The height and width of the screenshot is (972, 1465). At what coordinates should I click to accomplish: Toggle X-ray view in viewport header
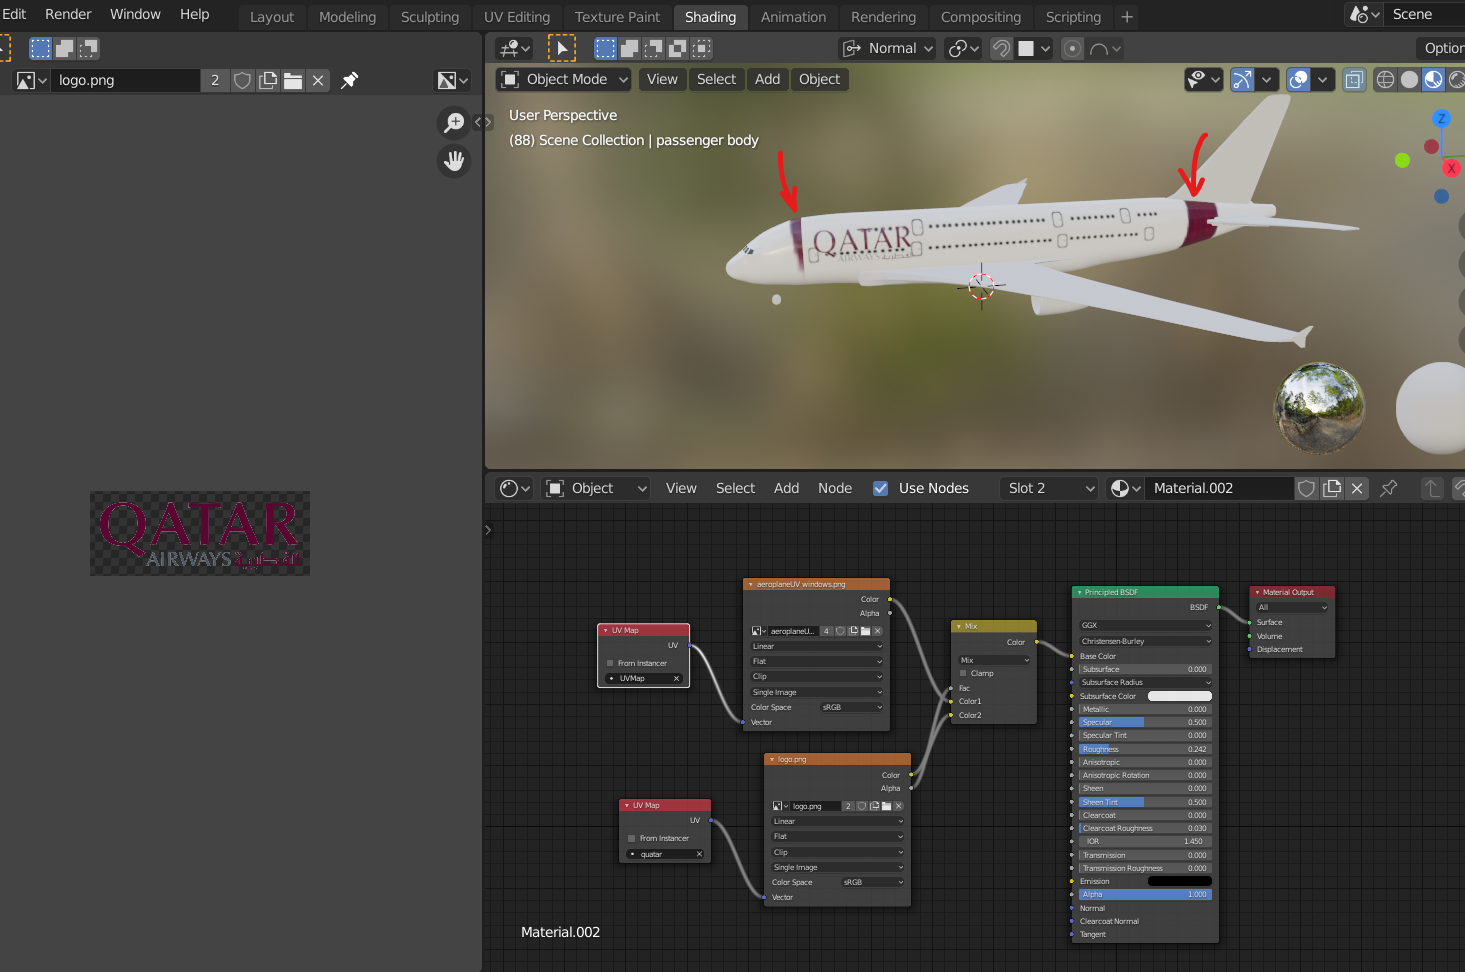[1354, 80]
